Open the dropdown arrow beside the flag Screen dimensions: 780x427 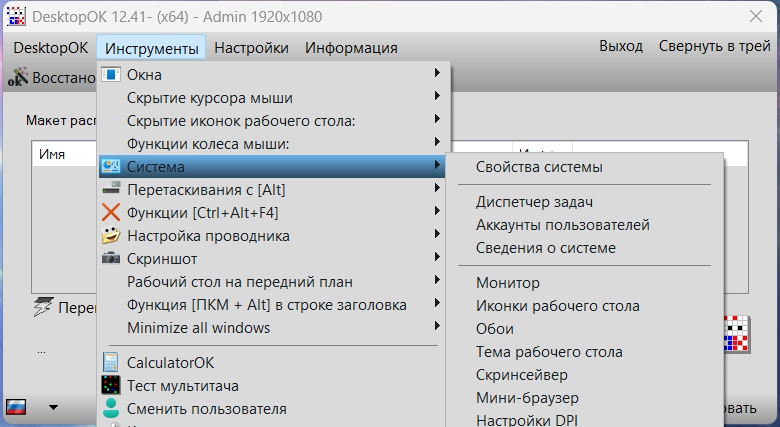click(52, 408)
